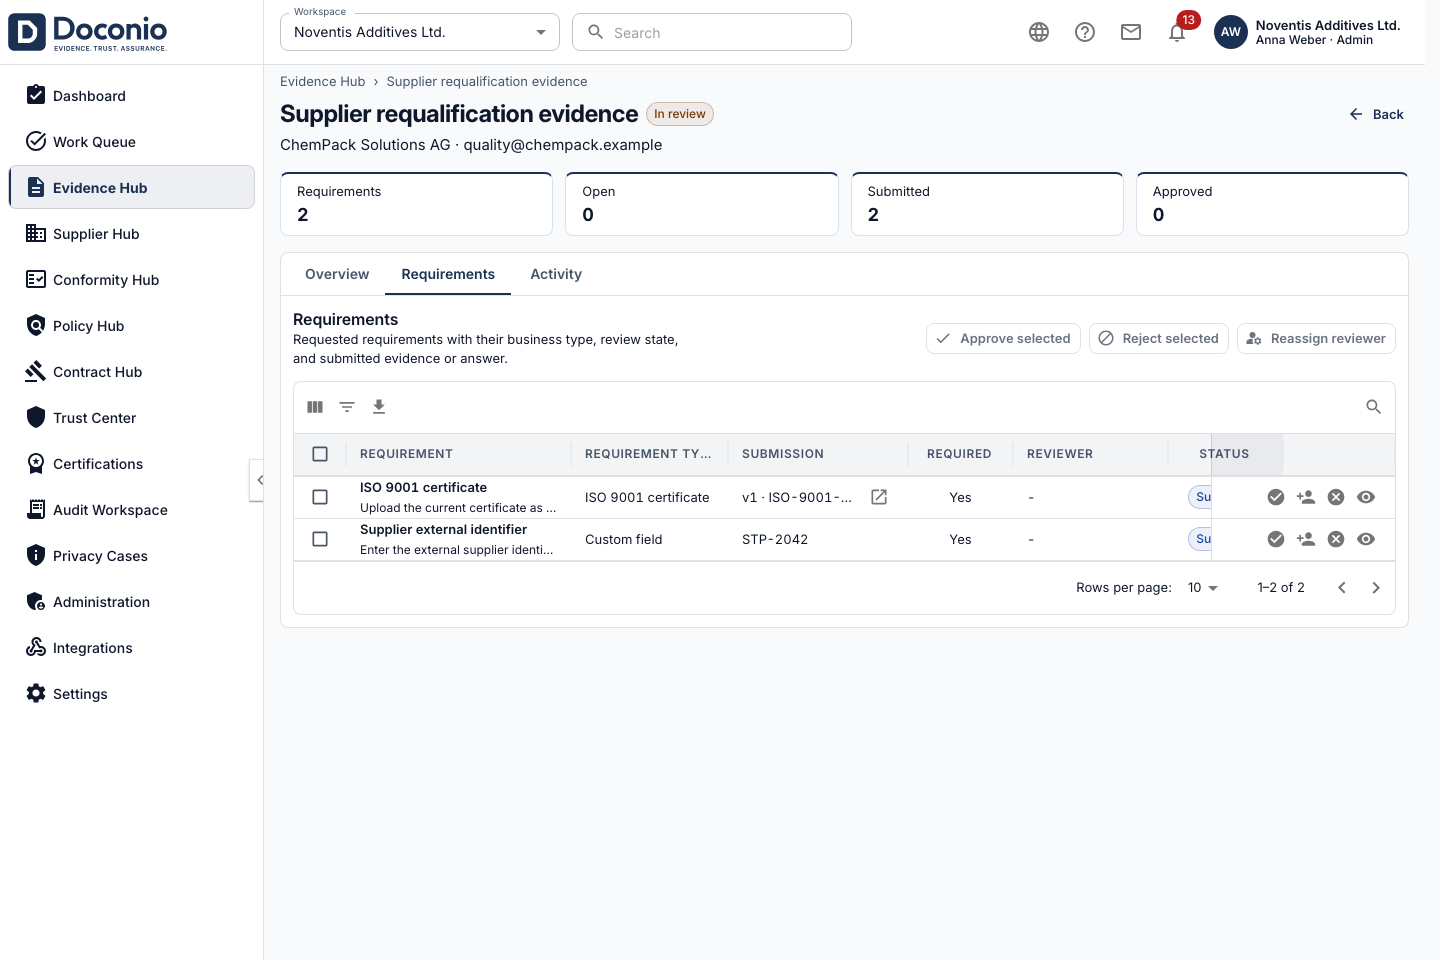Switch to the Overview tab
The width and height of the screenshot is (1440, 960).
coord(337,274)
